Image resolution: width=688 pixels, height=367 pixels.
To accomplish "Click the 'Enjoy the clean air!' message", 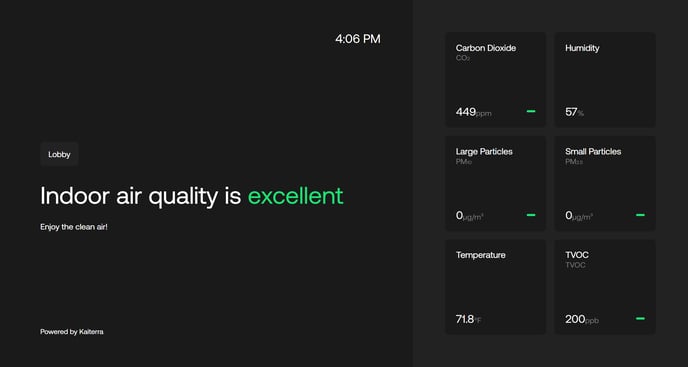I will pos(74,227).
